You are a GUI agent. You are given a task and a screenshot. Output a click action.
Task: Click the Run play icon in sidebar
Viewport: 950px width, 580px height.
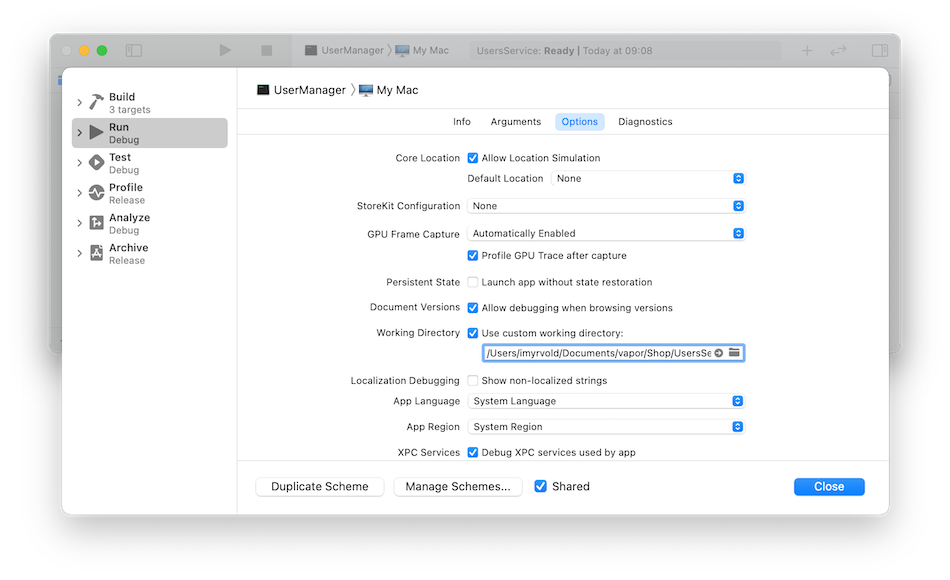96,132
